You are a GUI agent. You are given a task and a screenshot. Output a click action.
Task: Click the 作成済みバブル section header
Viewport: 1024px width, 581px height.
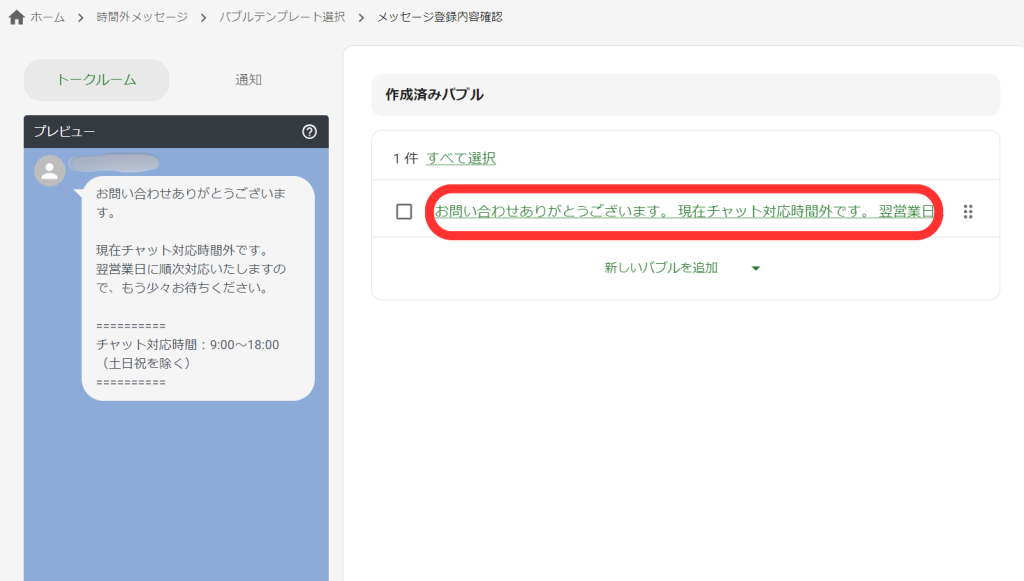(435, 95)
